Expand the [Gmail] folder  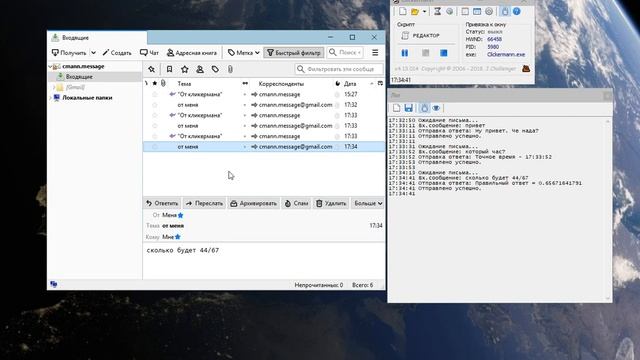tap(53, 87)
